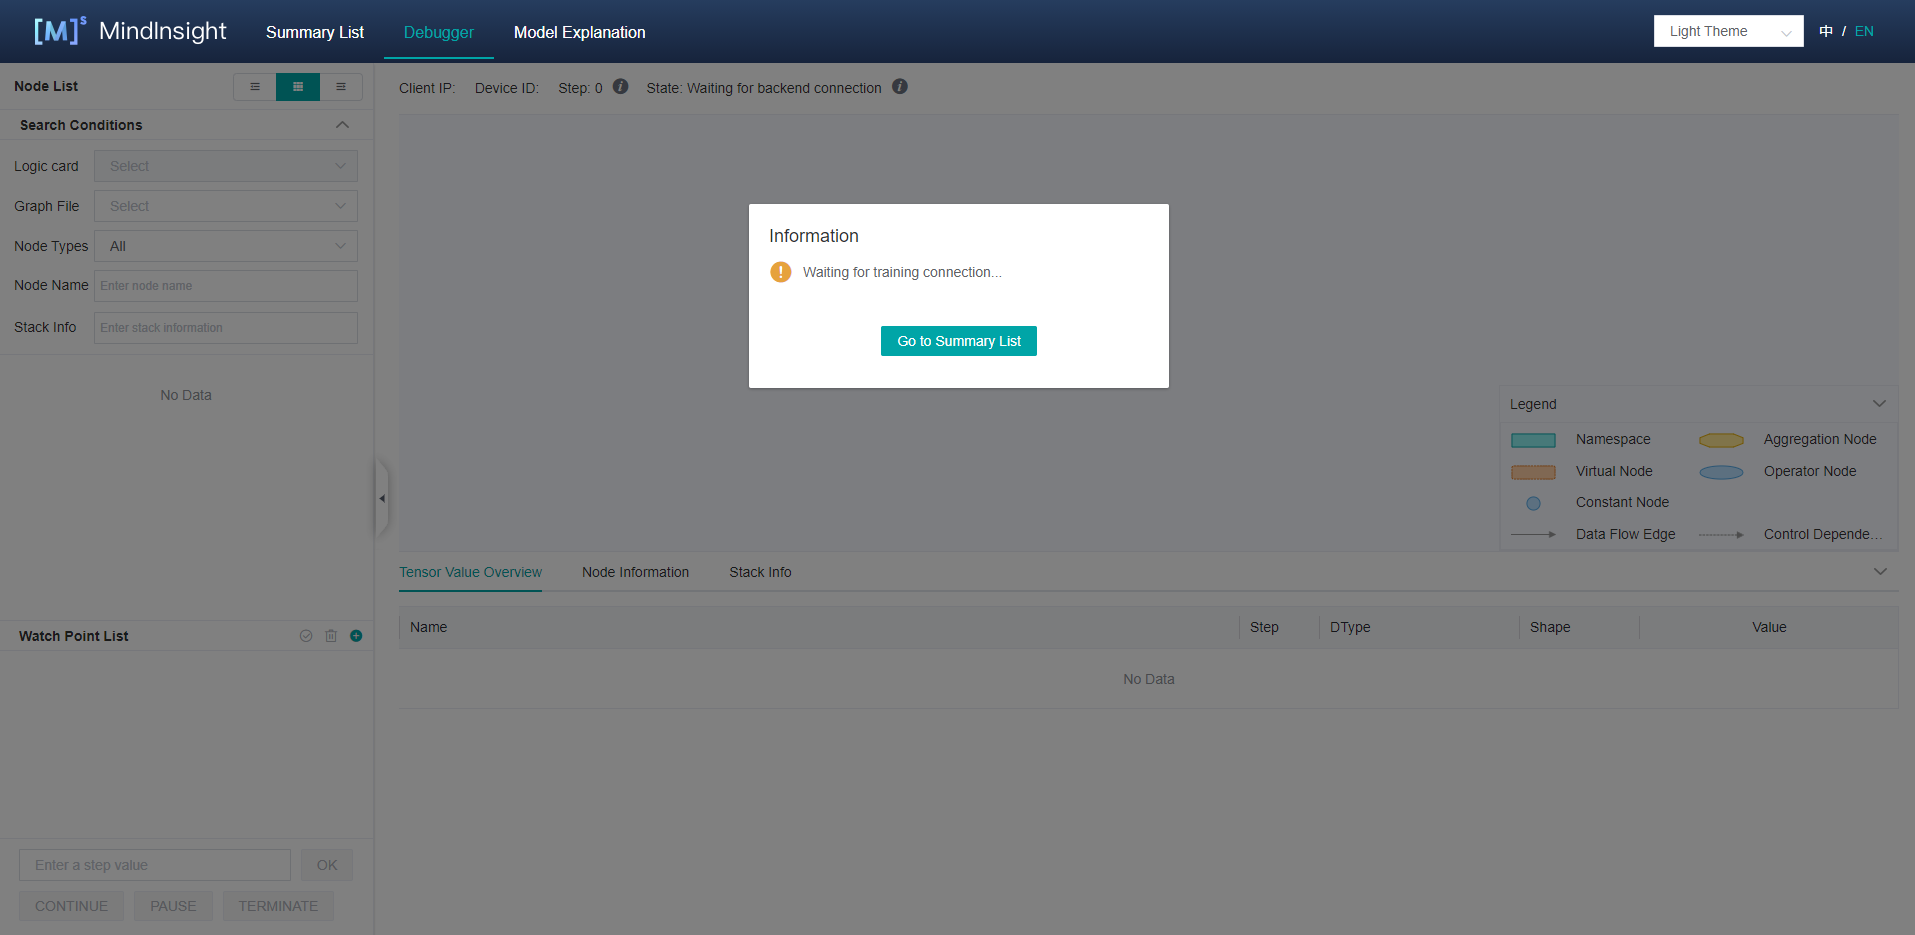Collapse the left panel with arrow handle
The width and height of the screenshot is (1915, 935).
[x=381, y=498]
